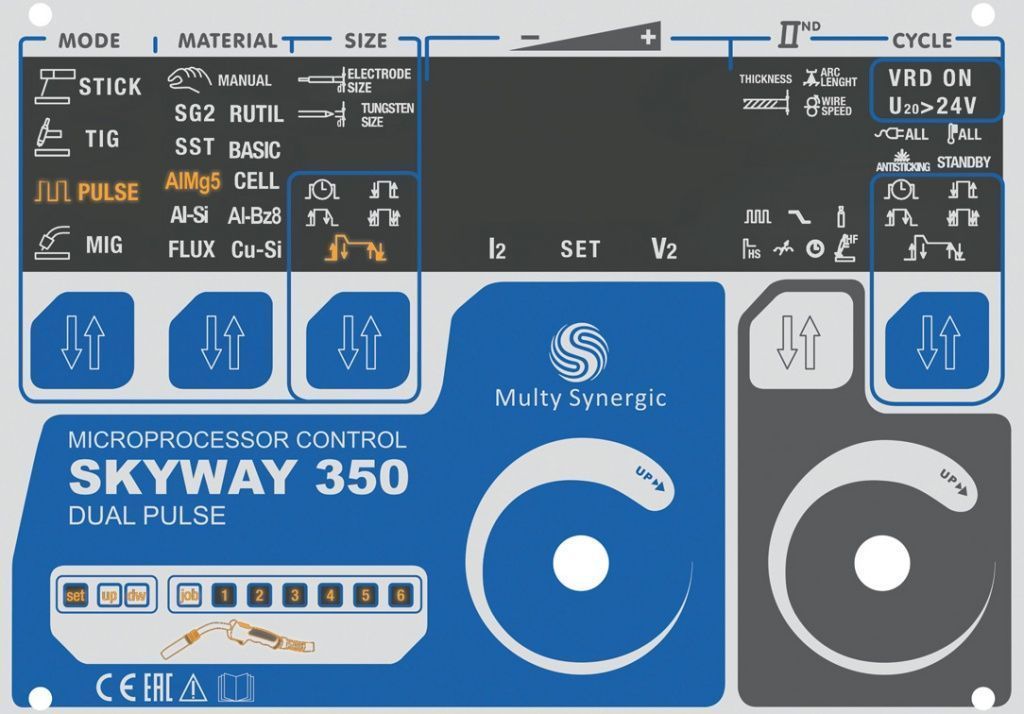Click the wire speed roller icon
Image resolution: width=1024 pixels, height=714 pixels.
(811, 106)
